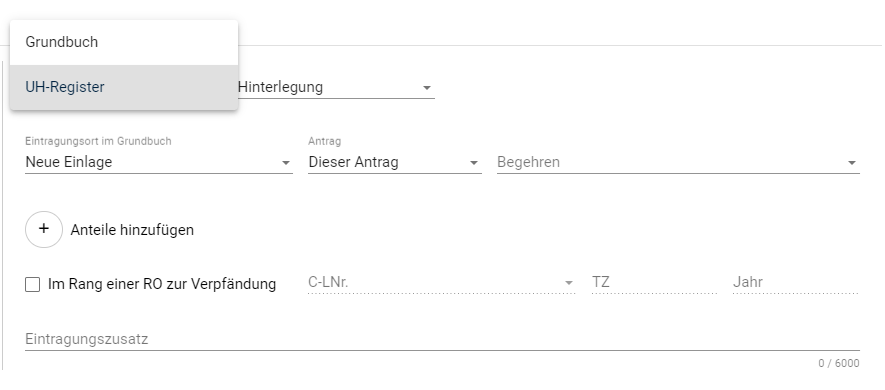The image size is (885, 390).
Task: Click the 0 / 6000 character counter
Action: (839, 363)
